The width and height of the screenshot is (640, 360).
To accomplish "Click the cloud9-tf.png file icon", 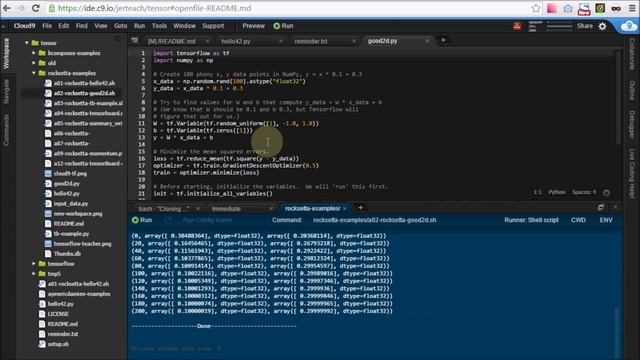I will pyautogui.click(x=48, y=173).
